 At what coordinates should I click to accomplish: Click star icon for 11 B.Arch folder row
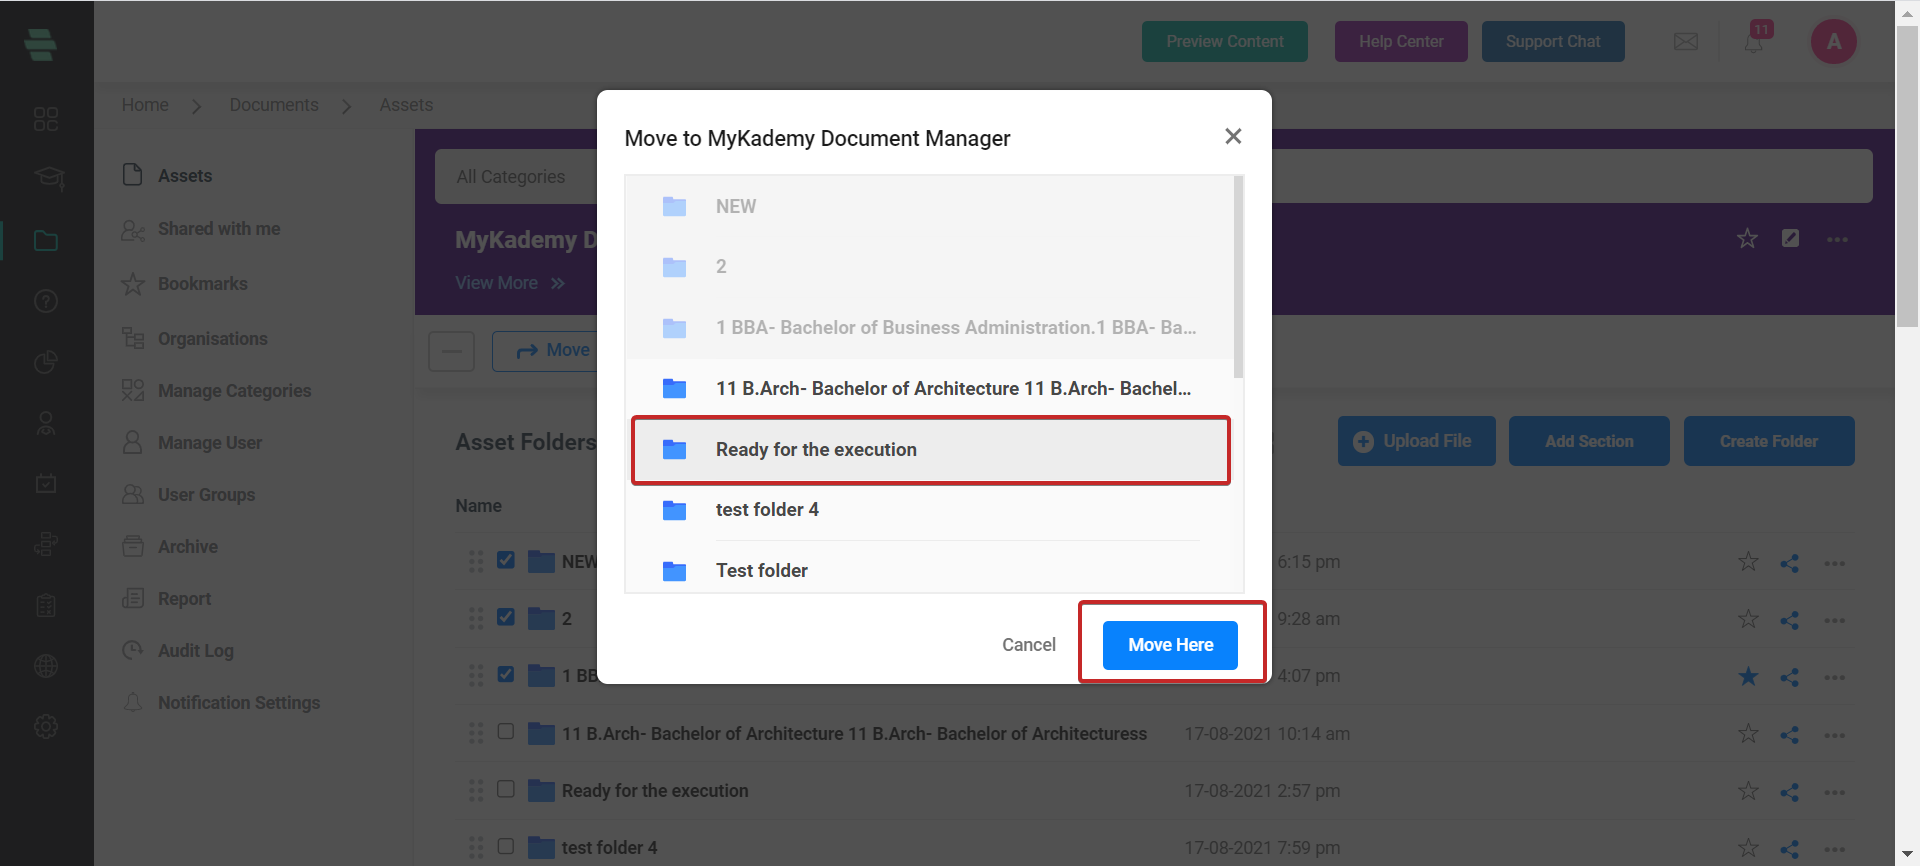coord(1748,734)
